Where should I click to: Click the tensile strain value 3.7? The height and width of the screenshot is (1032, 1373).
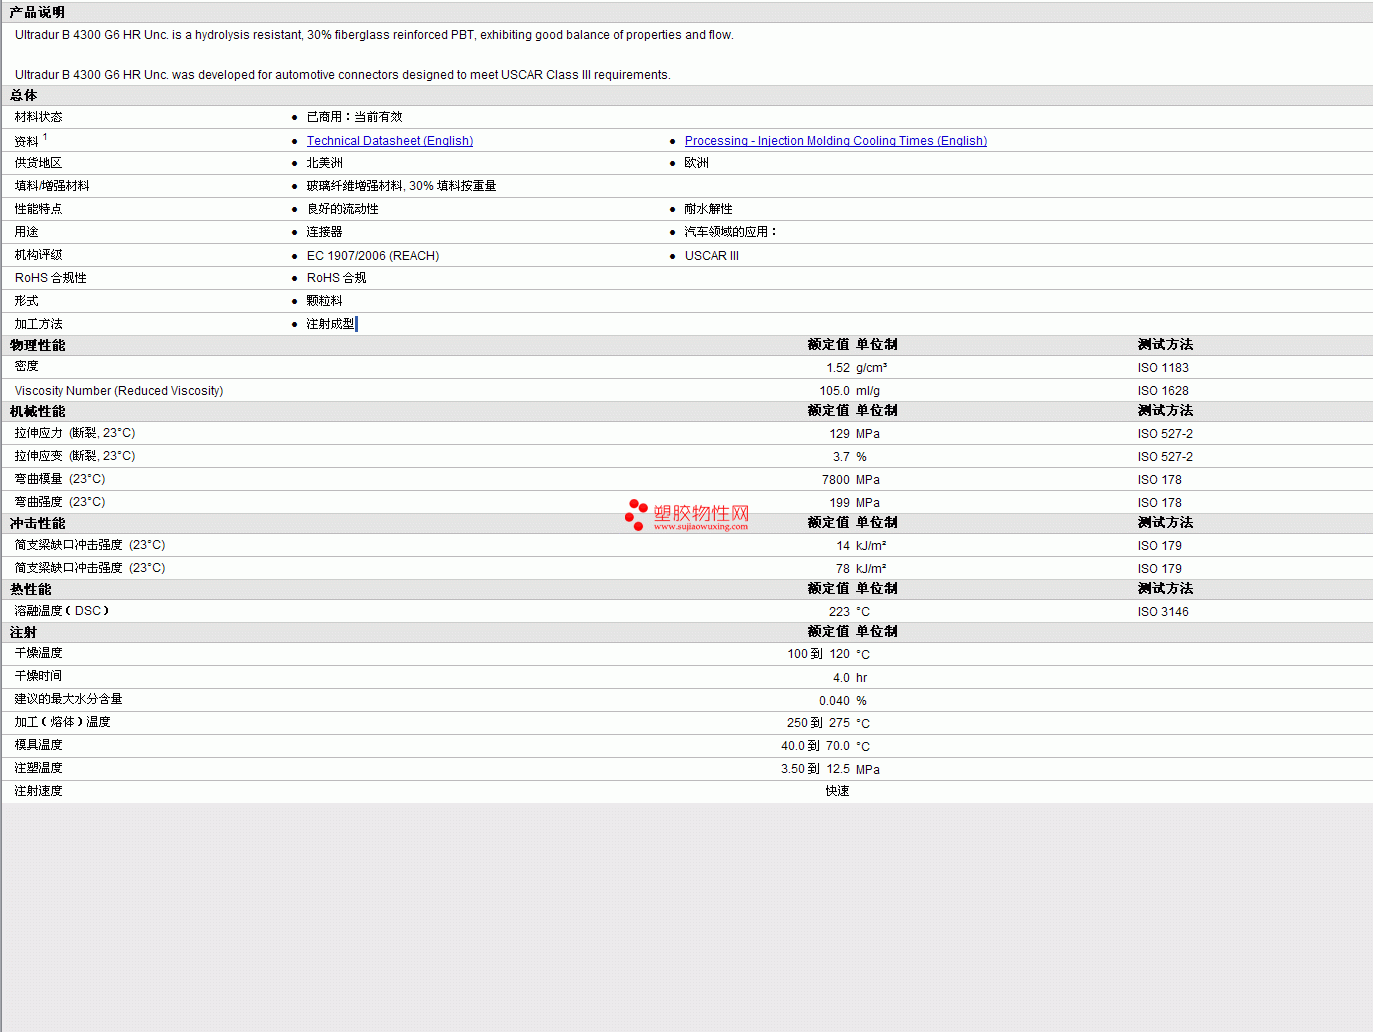pos(841,457)
